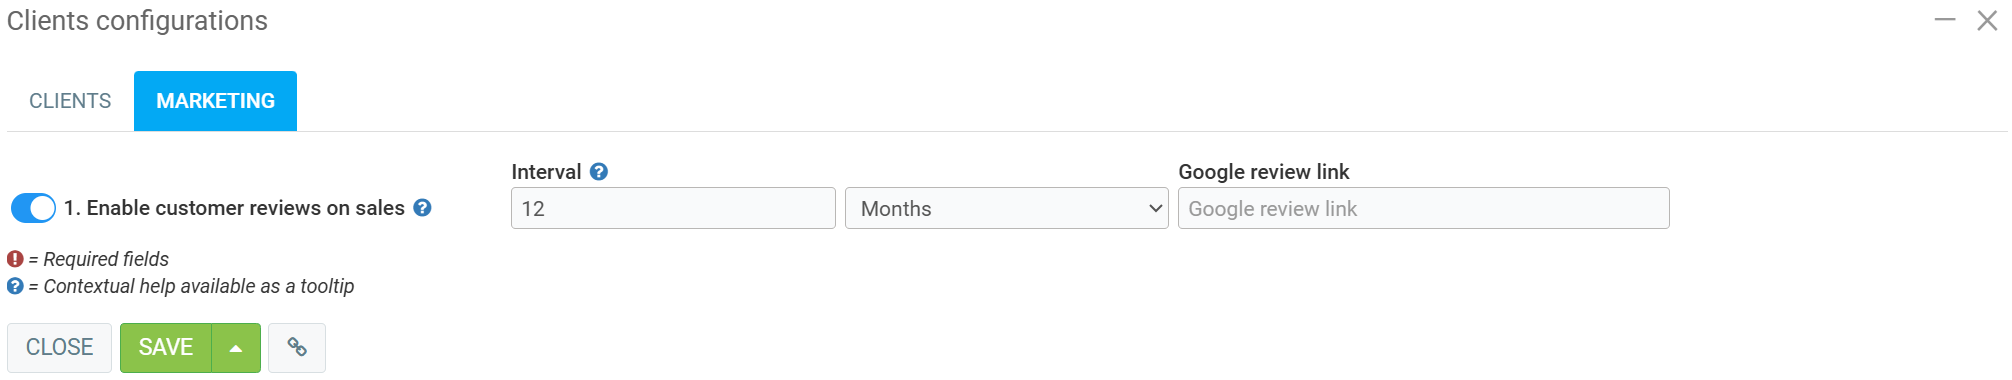Click the chain link icon button
The height and width of the screenshot is (380, 2012).
click(297, 347)
